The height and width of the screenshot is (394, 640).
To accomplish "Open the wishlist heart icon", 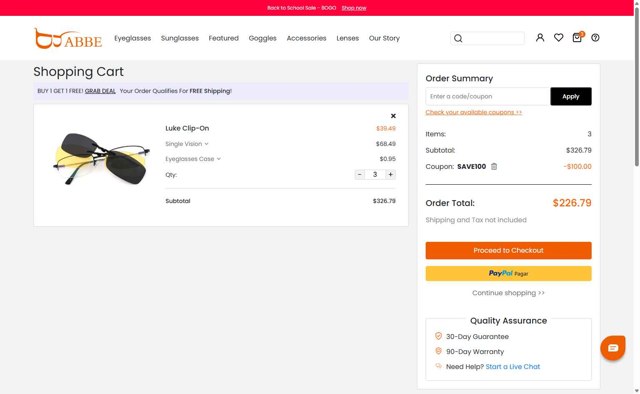I will [558, 38].
